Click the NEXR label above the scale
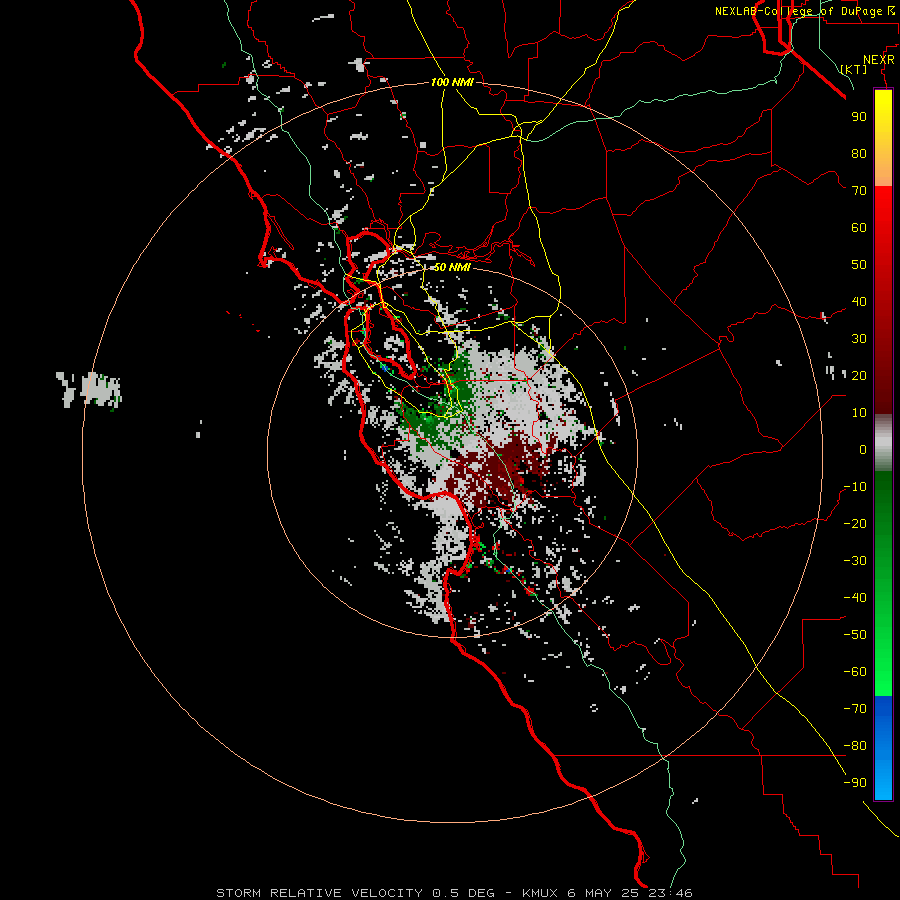This screenshot has height=900, width=900. 879,60
